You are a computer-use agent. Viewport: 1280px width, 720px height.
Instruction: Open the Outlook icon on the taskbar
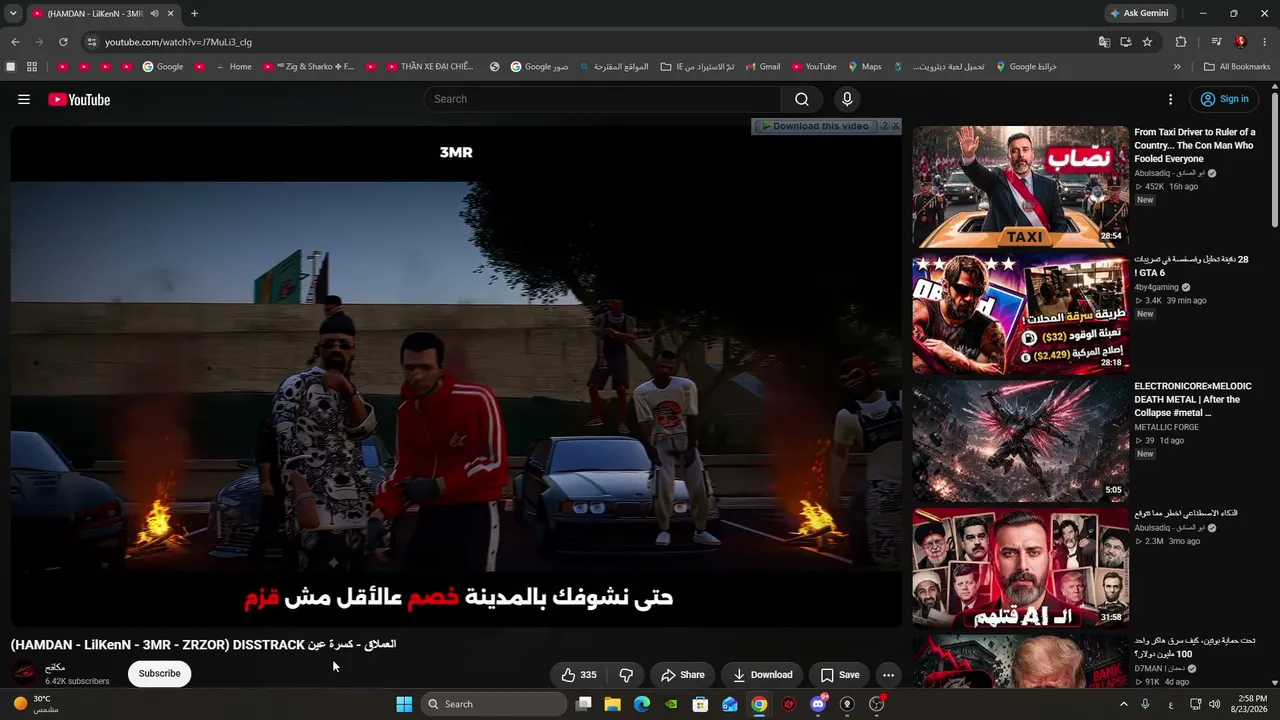[x=730, y=704]
